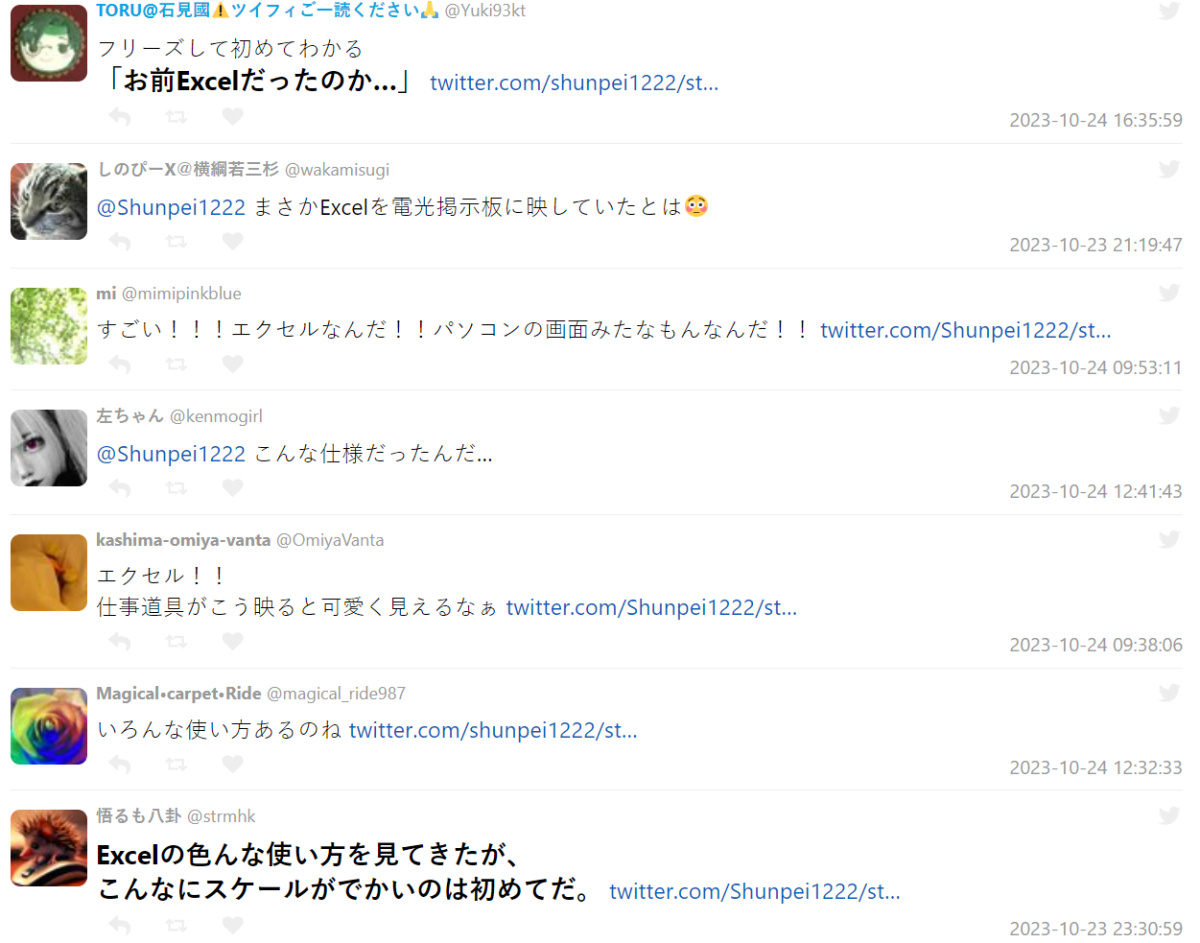View しのぴーX's cat avatar
1200x943 pixels.
click(49, 201)
